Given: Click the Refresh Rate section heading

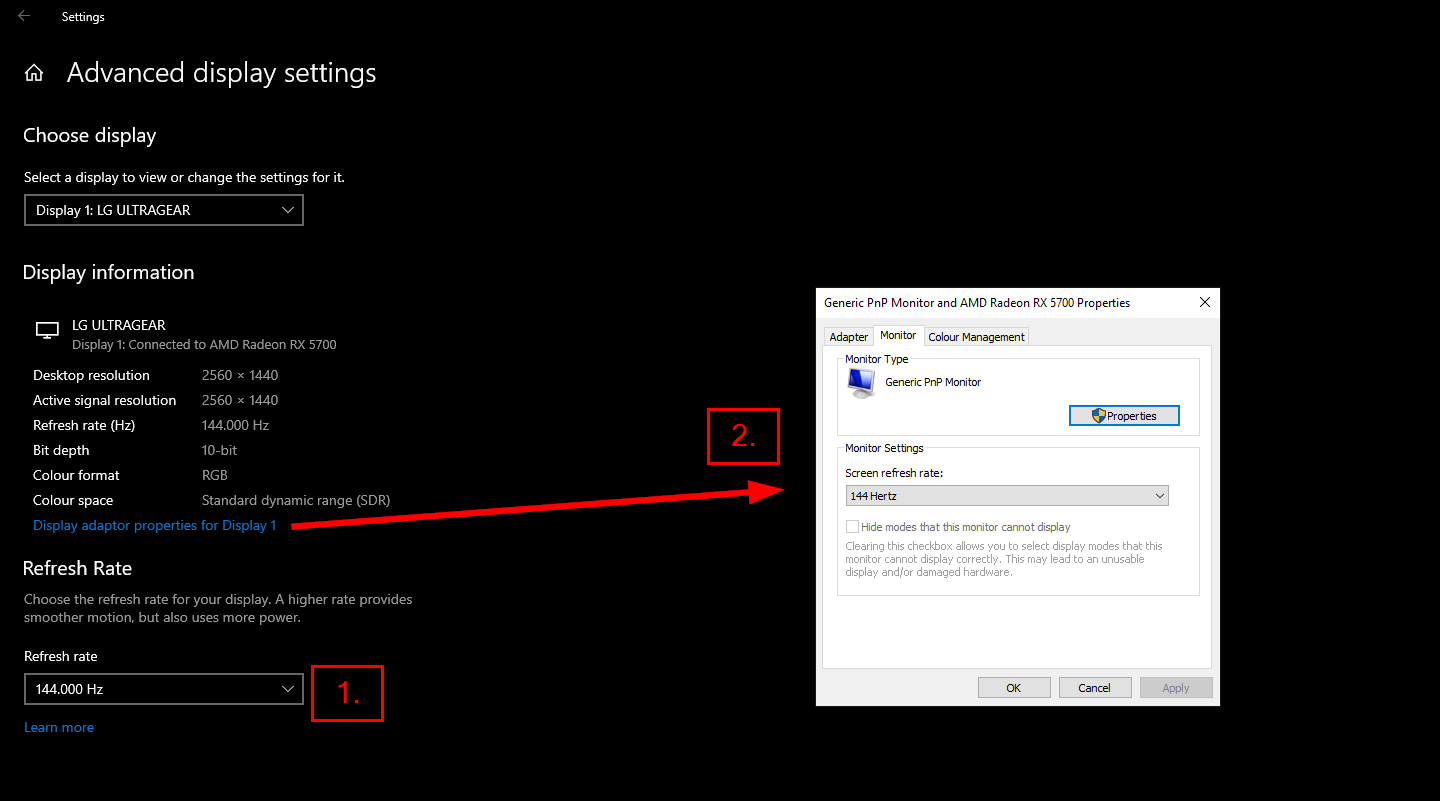Looking at the screenshot, I should [78, 568].
